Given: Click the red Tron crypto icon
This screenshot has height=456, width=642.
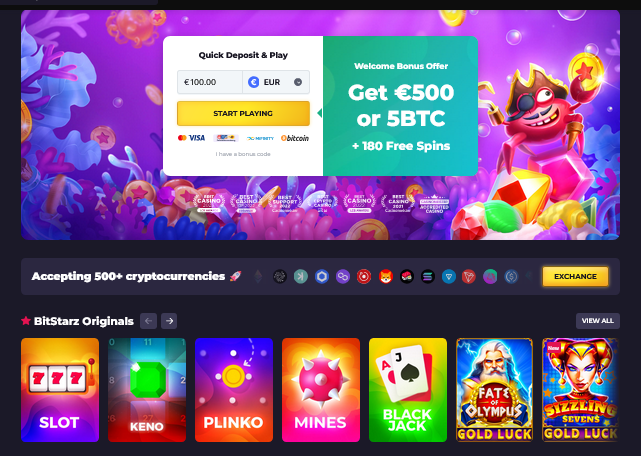Looking at the screenshot, I should [468, 277].
